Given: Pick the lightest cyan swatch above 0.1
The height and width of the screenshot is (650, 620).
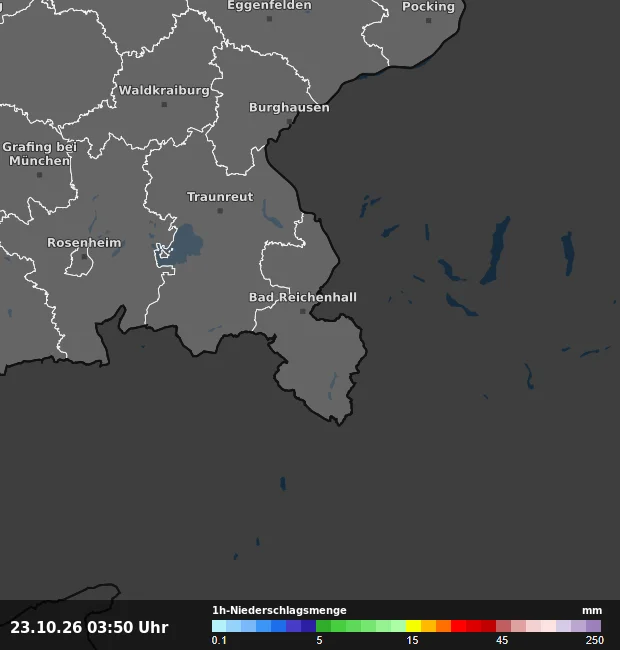Looking at the screenshot, I should [219, 626].
